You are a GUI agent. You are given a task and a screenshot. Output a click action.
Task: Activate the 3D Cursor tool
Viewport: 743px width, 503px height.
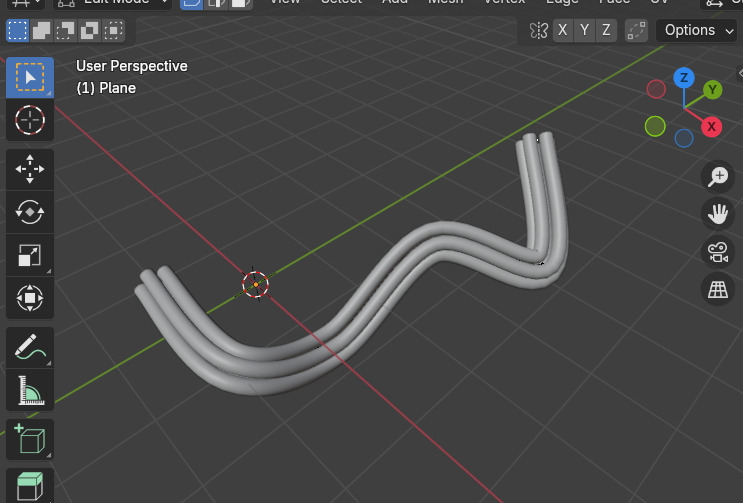pos(30,120)
